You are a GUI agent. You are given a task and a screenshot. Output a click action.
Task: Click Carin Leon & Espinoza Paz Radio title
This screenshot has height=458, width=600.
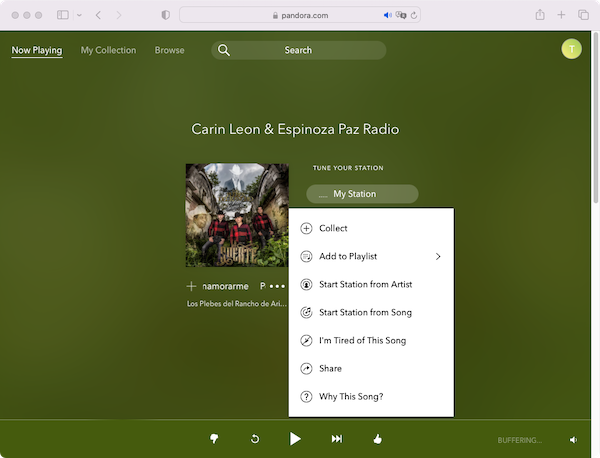coord(295,129)
